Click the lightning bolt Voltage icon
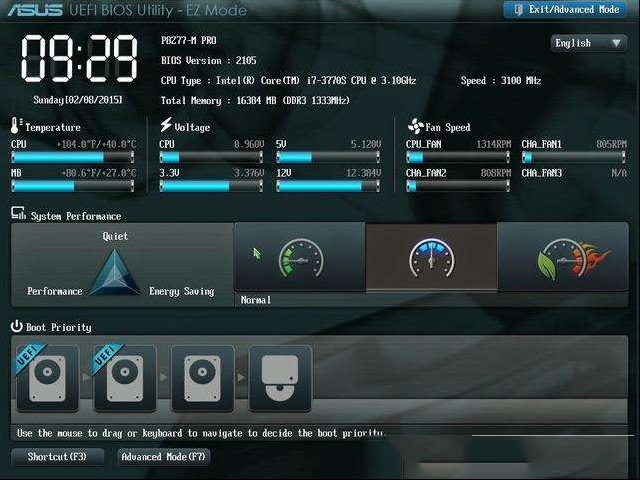 (x=166, y=125)
